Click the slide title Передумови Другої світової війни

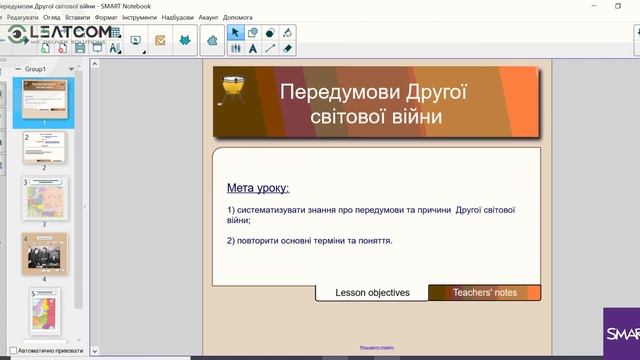374,104
